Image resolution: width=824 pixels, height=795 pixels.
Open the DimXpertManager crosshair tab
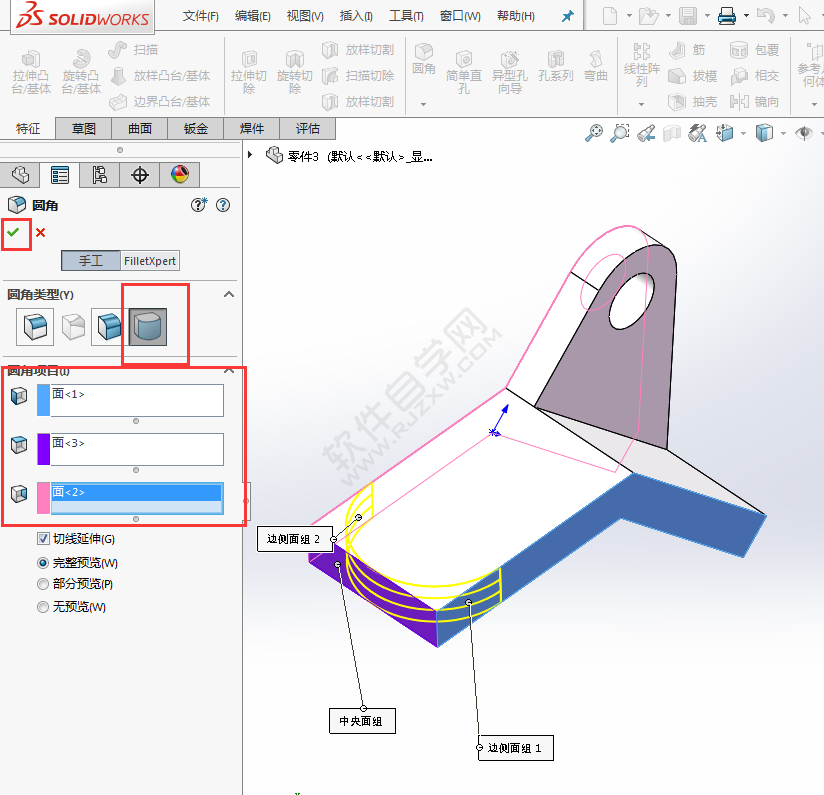[139, 175]
